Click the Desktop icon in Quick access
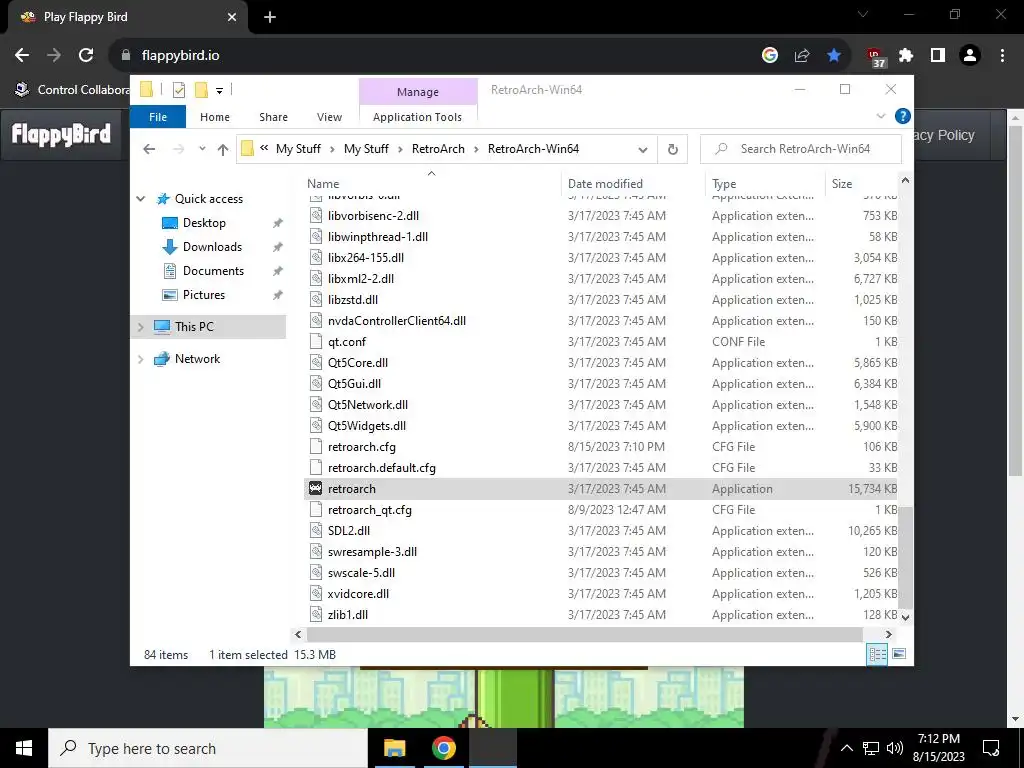Viewport: 1024px width, 768px height. pos(169,223)
